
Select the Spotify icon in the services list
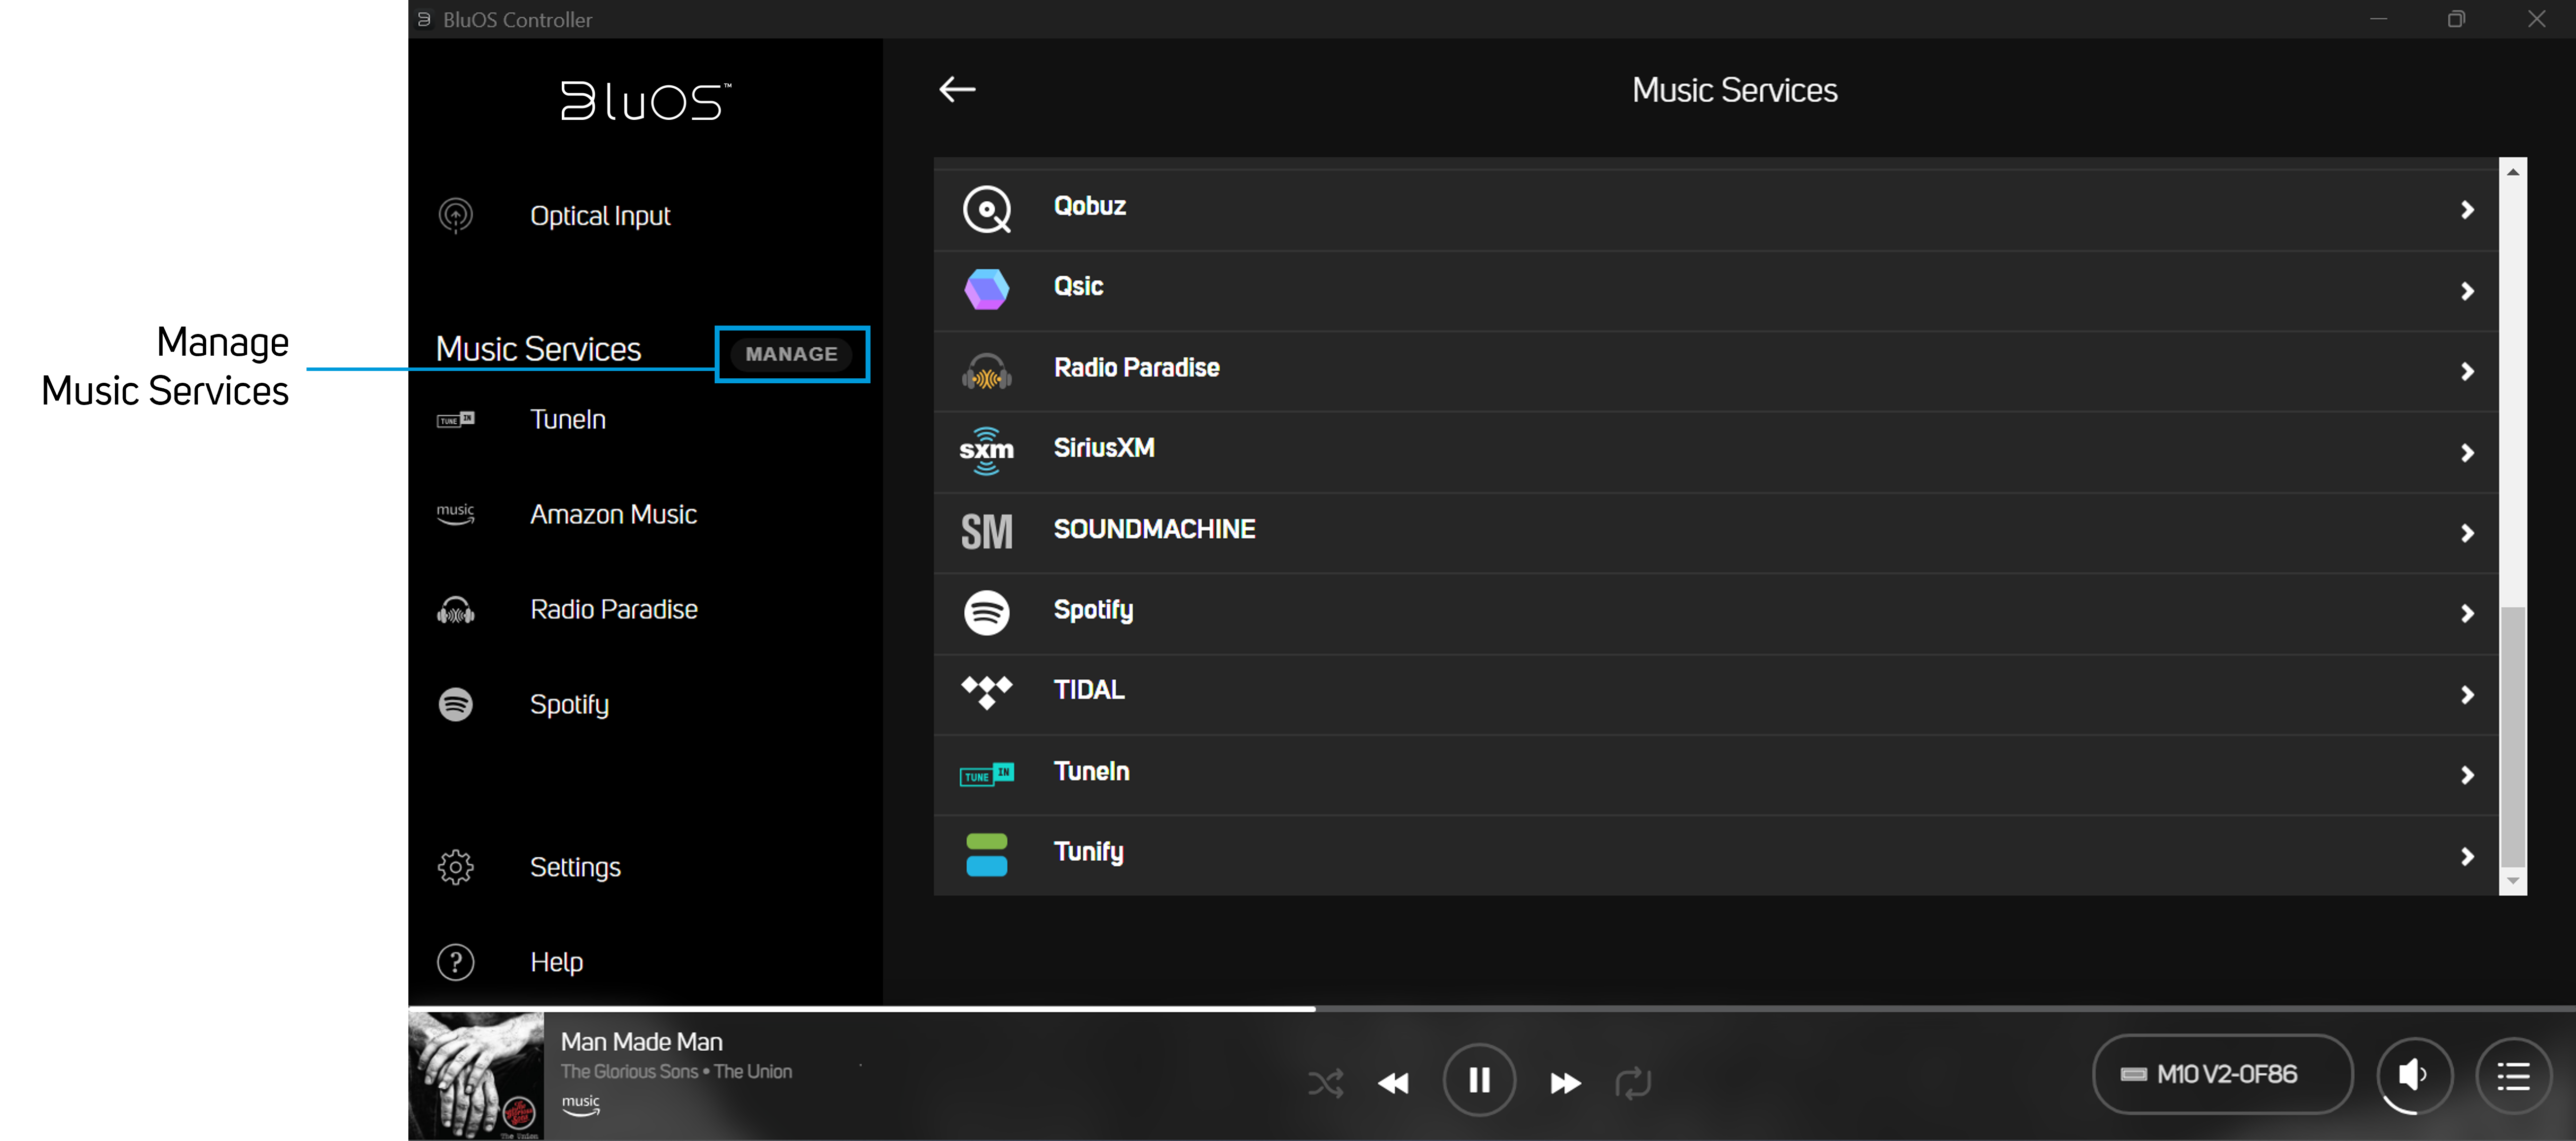click(x=986, y=612)
